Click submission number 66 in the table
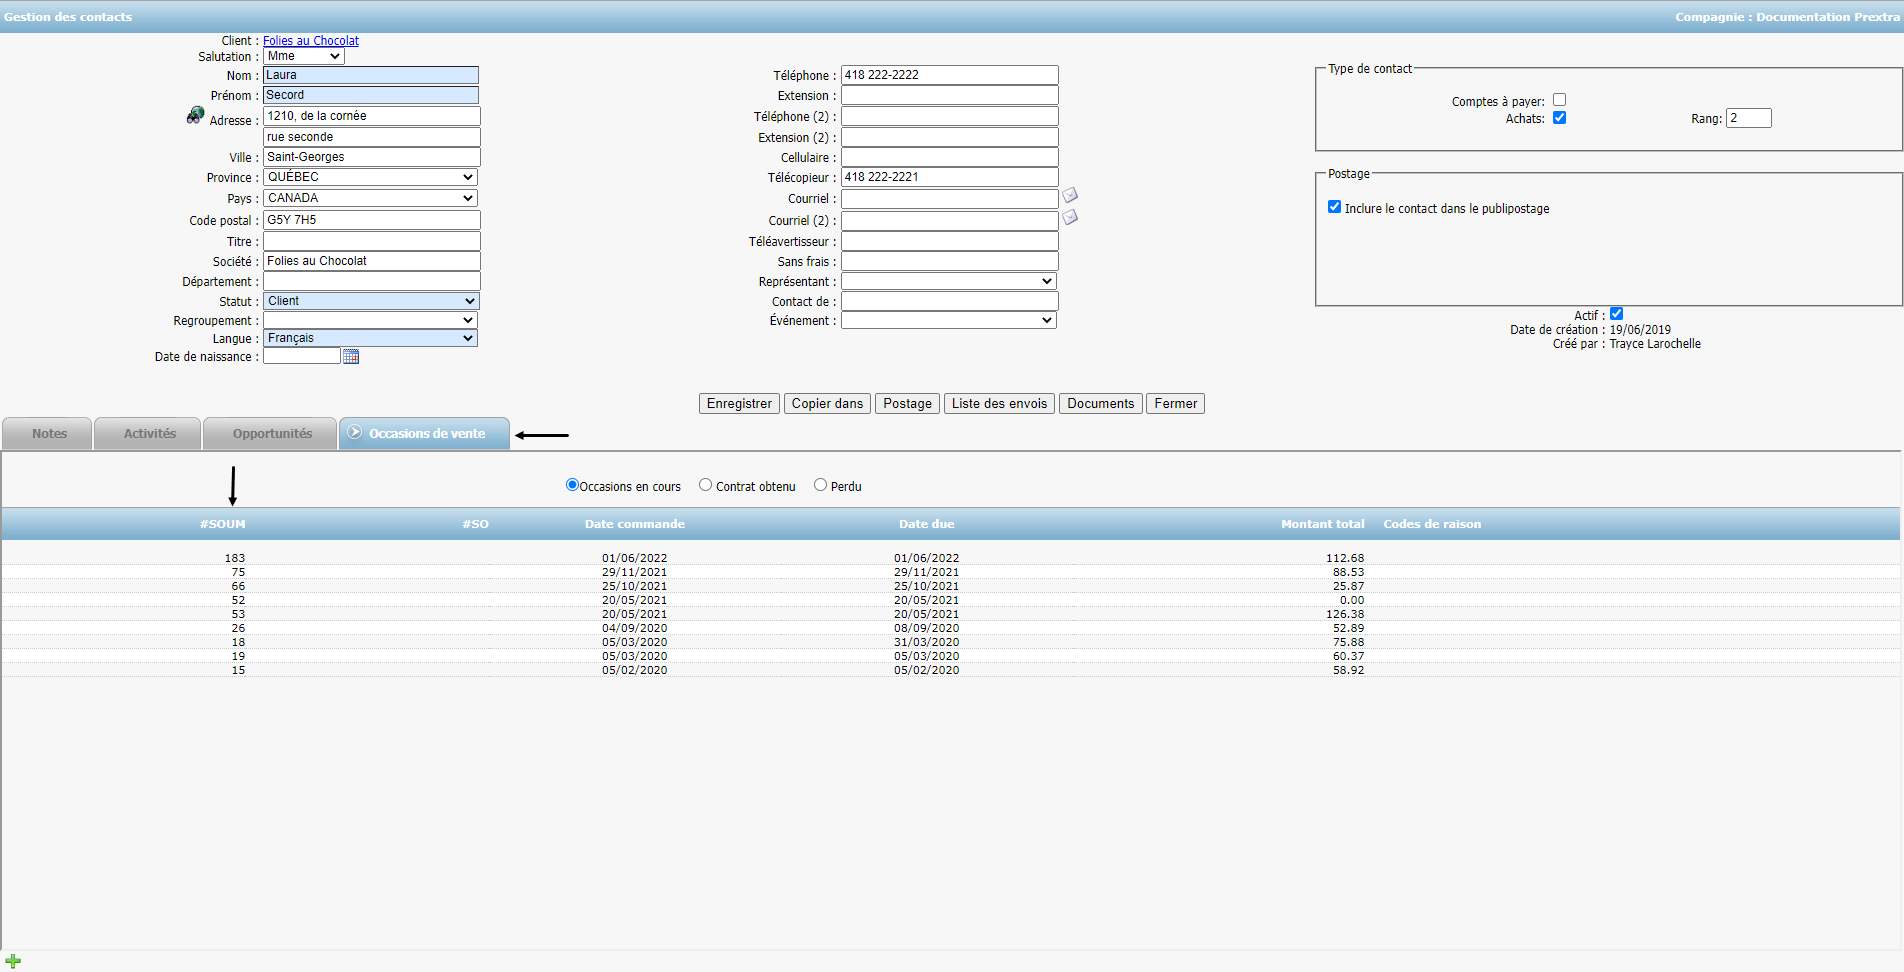 238,586
